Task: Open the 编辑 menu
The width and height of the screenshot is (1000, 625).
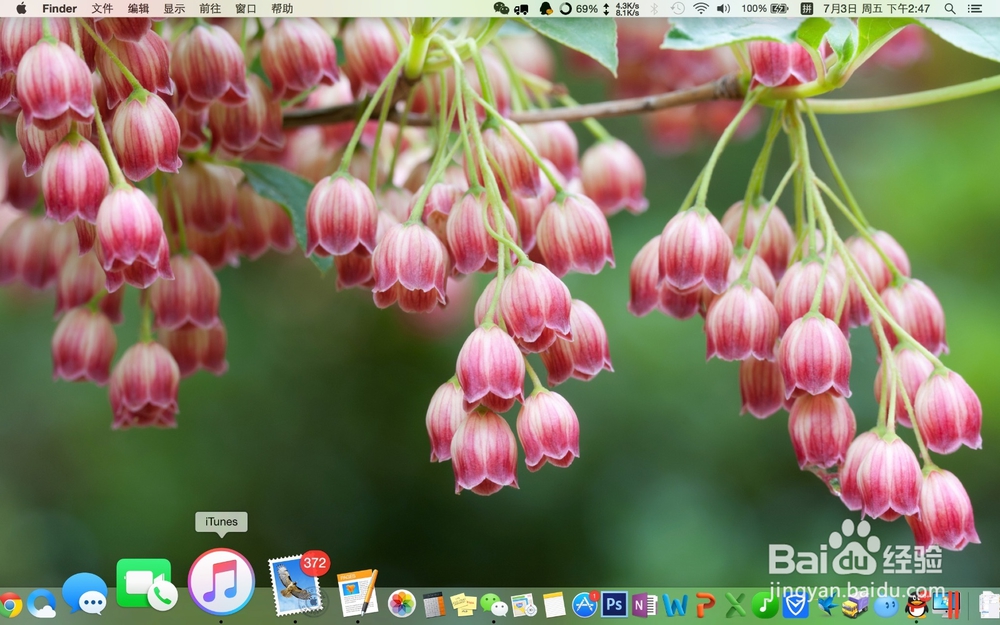Action: 138,8
